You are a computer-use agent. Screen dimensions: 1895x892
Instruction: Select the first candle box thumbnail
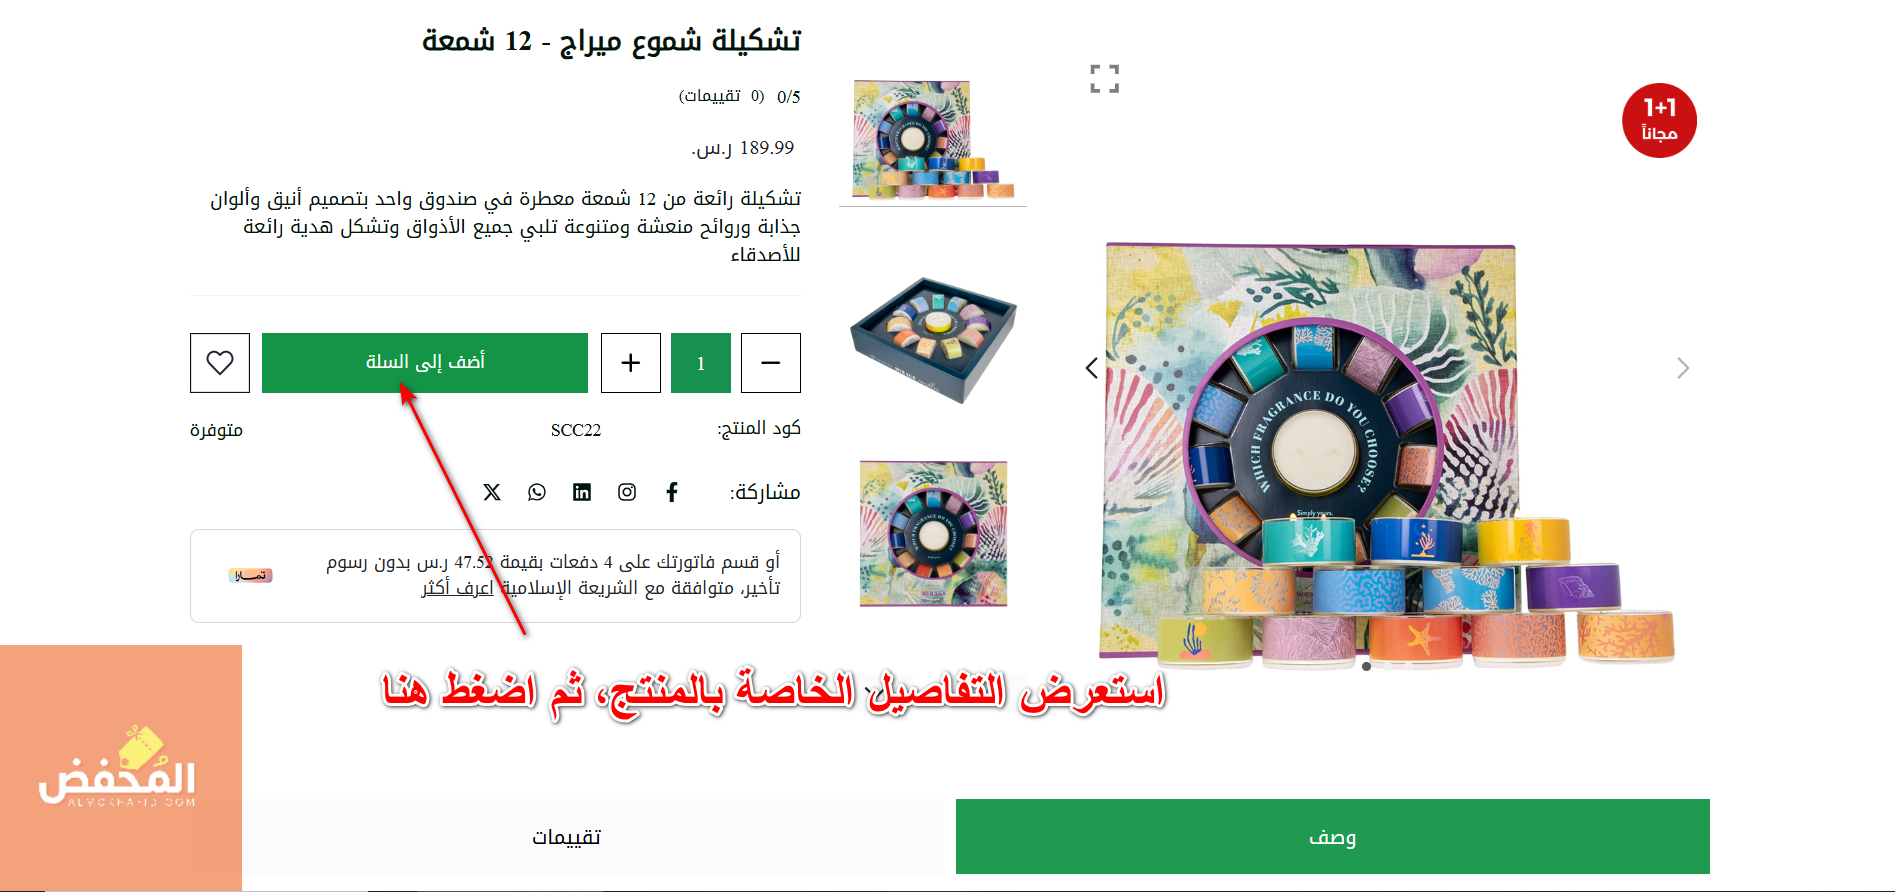[933, 140]
